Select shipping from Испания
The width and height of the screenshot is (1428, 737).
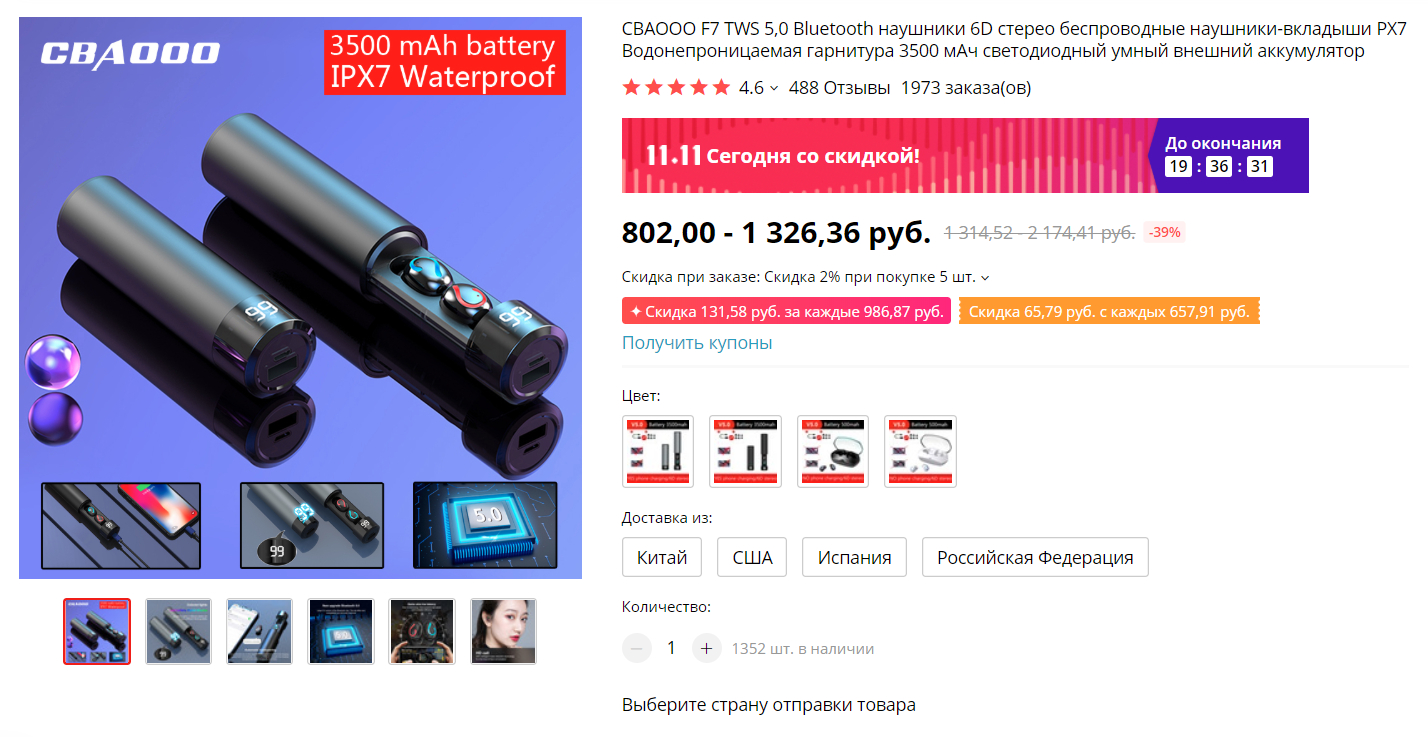coord(854,557)
